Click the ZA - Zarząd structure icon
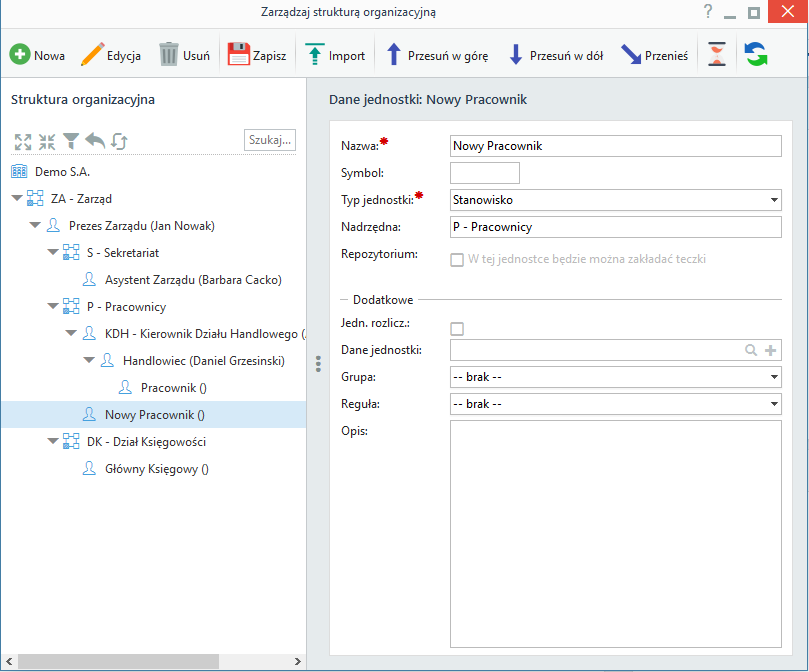The image size is (809, 672). (35, 199)
